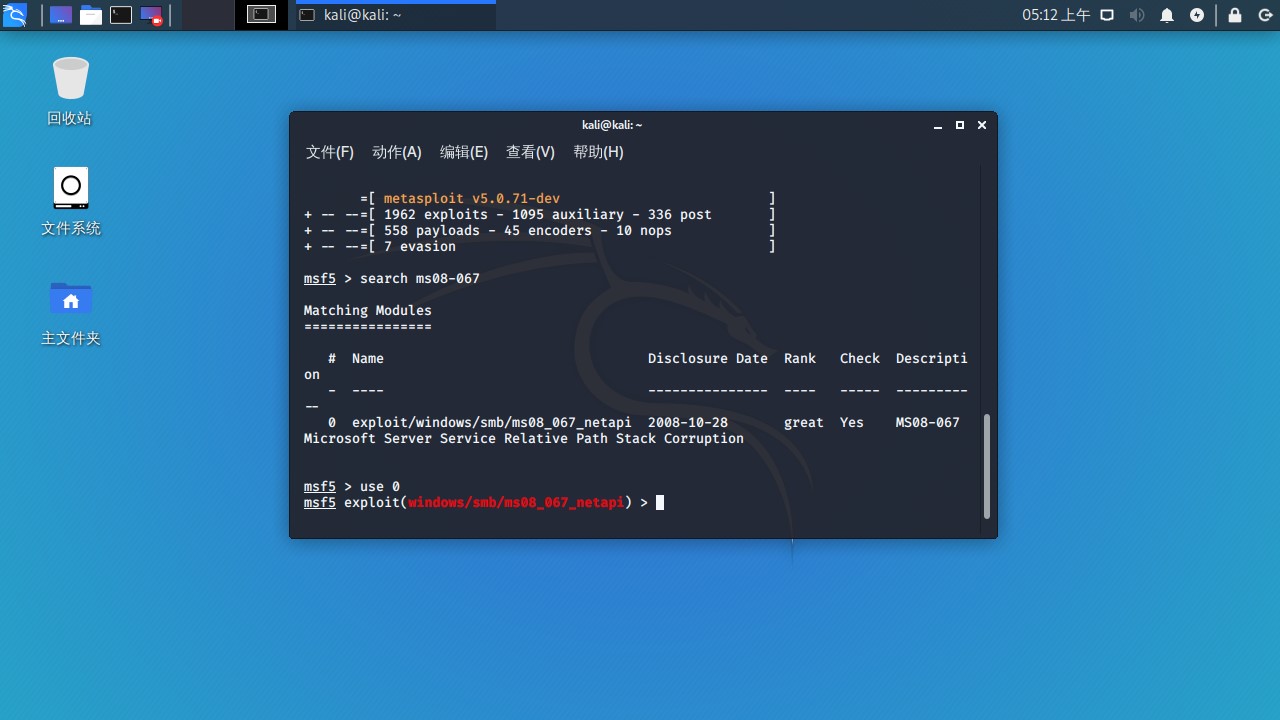
Task: Open the 编辑(E) menu
Action: [x=464, y=152]
